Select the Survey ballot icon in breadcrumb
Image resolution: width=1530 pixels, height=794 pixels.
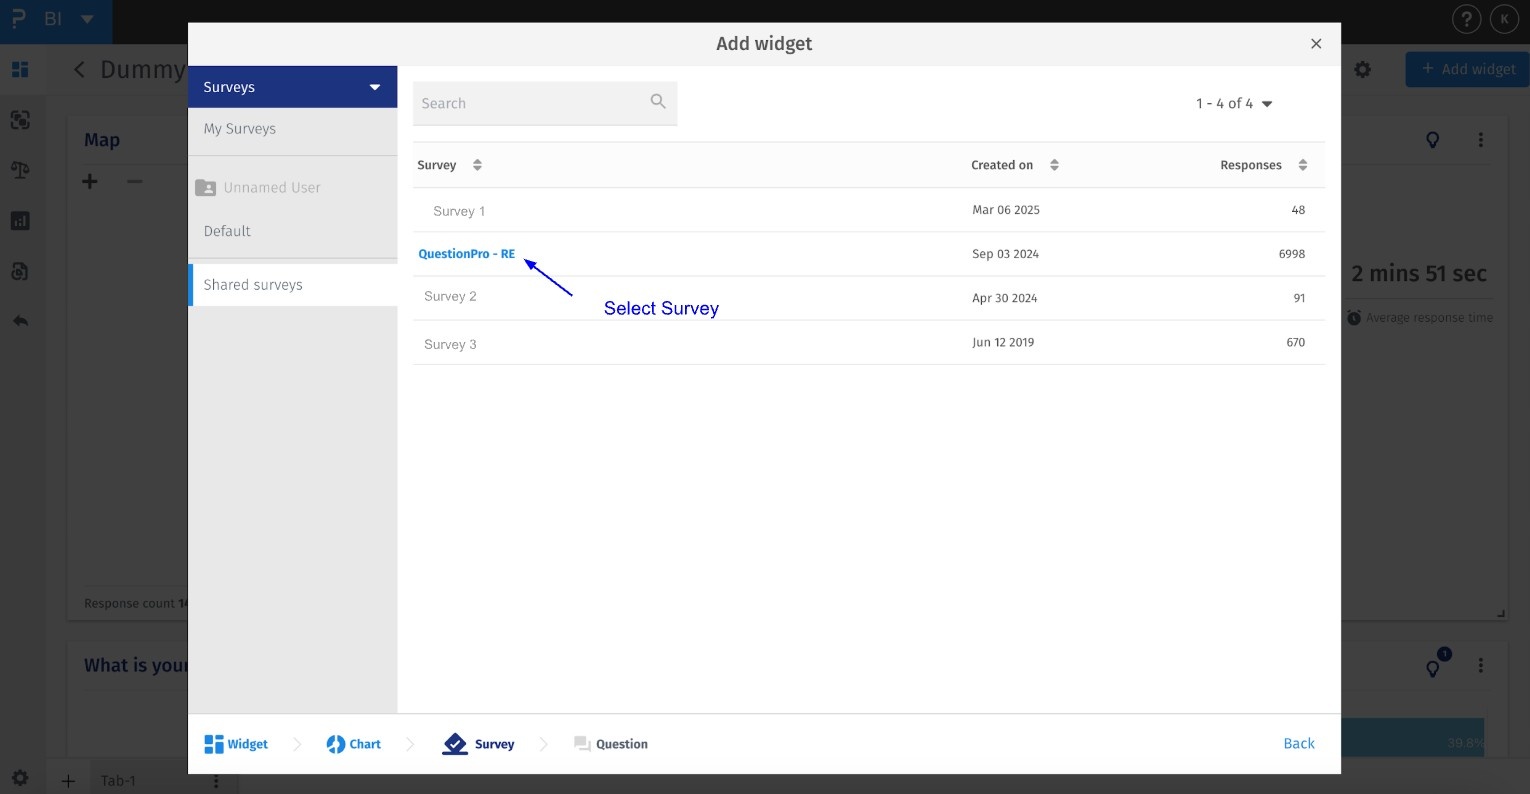[x=455, y=743]
